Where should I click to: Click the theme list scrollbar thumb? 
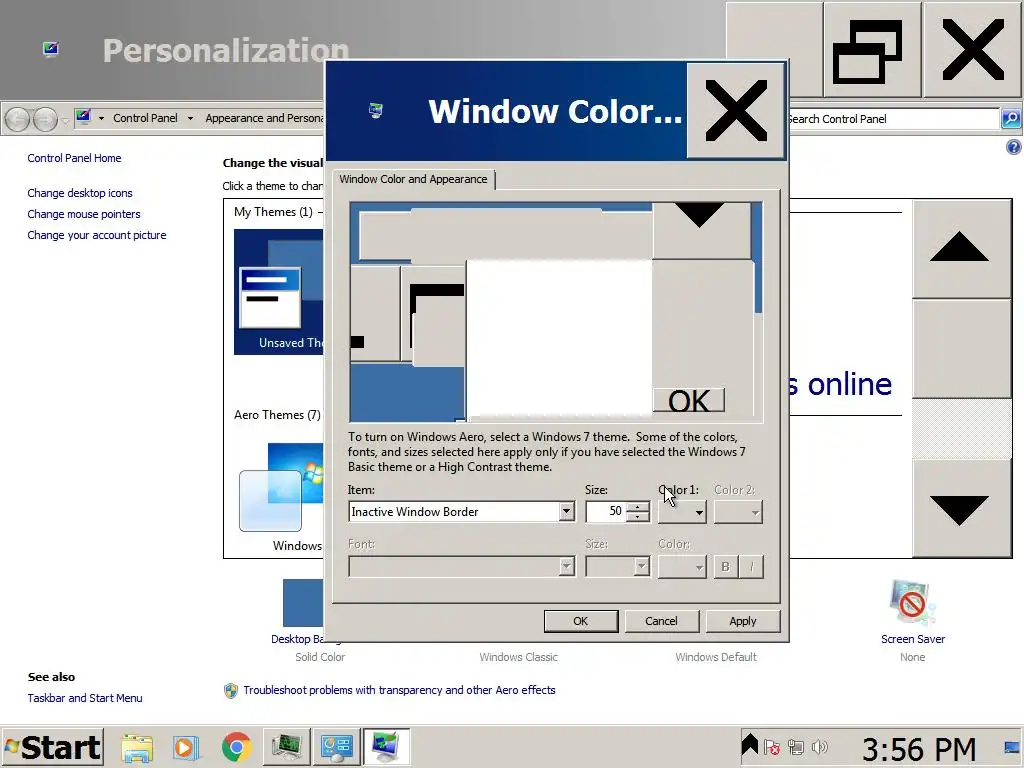[961, 349]
